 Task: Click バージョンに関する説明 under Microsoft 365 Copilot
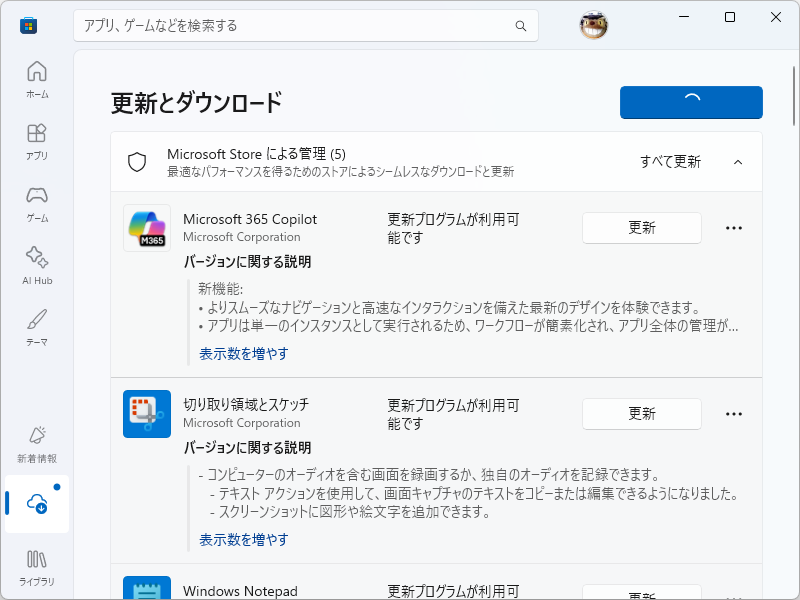(x=247, y=262)
